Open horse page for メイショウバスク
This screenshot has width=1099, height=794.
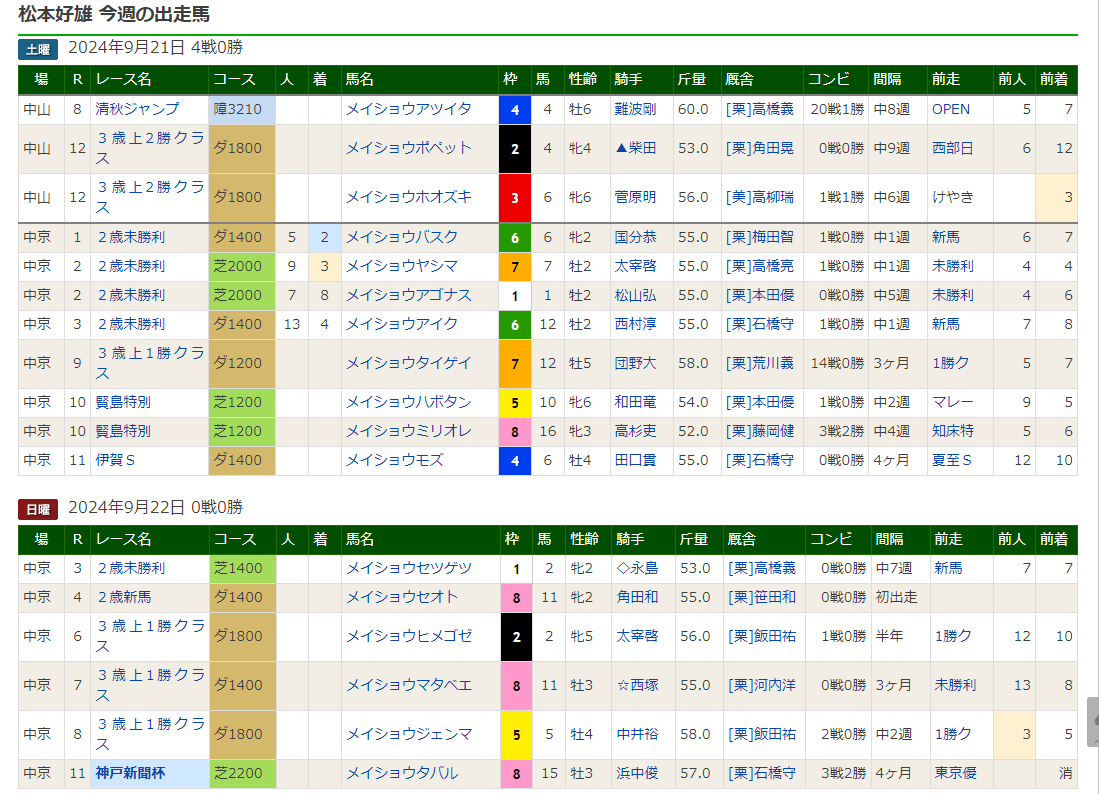click(402, 237)
